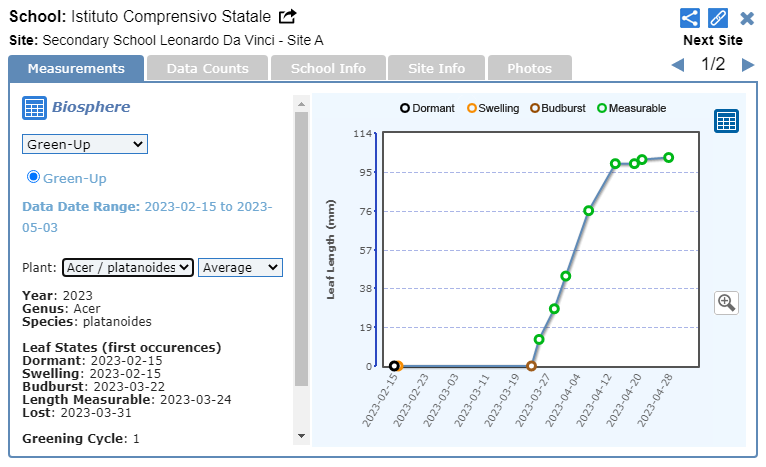The width and height of the screenshot is (766, 467).
Task: Click the copy link chain icon
Action: [x=718, y=18]
